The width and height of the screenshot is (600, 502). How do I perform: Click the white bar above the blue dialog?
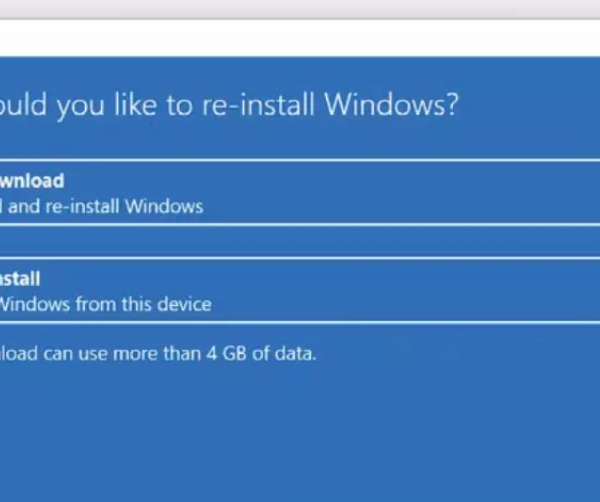click(300, 38)
